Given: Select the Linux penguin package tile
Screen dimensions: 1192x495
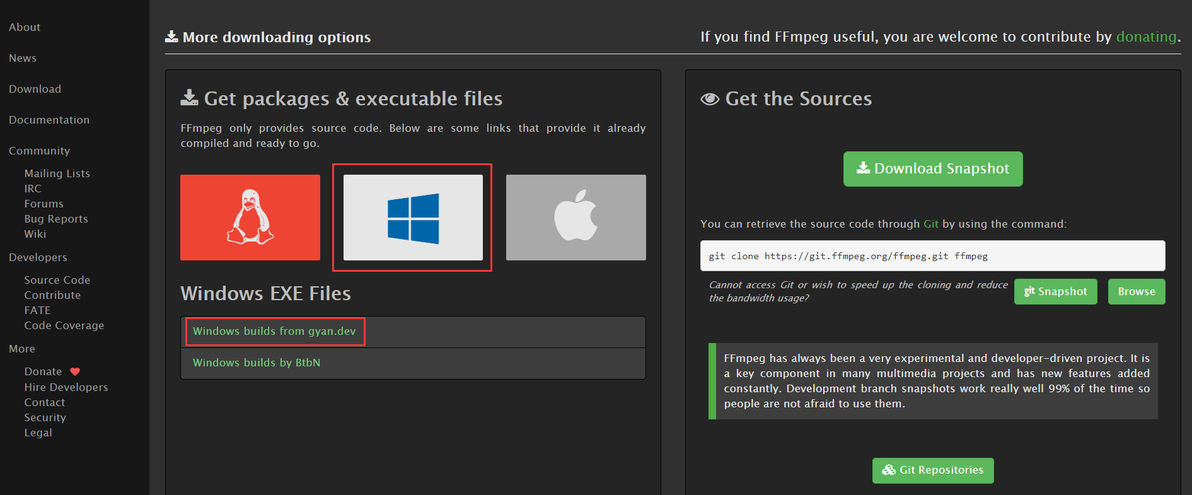Looking at the screenshot, I should point(250,217).
